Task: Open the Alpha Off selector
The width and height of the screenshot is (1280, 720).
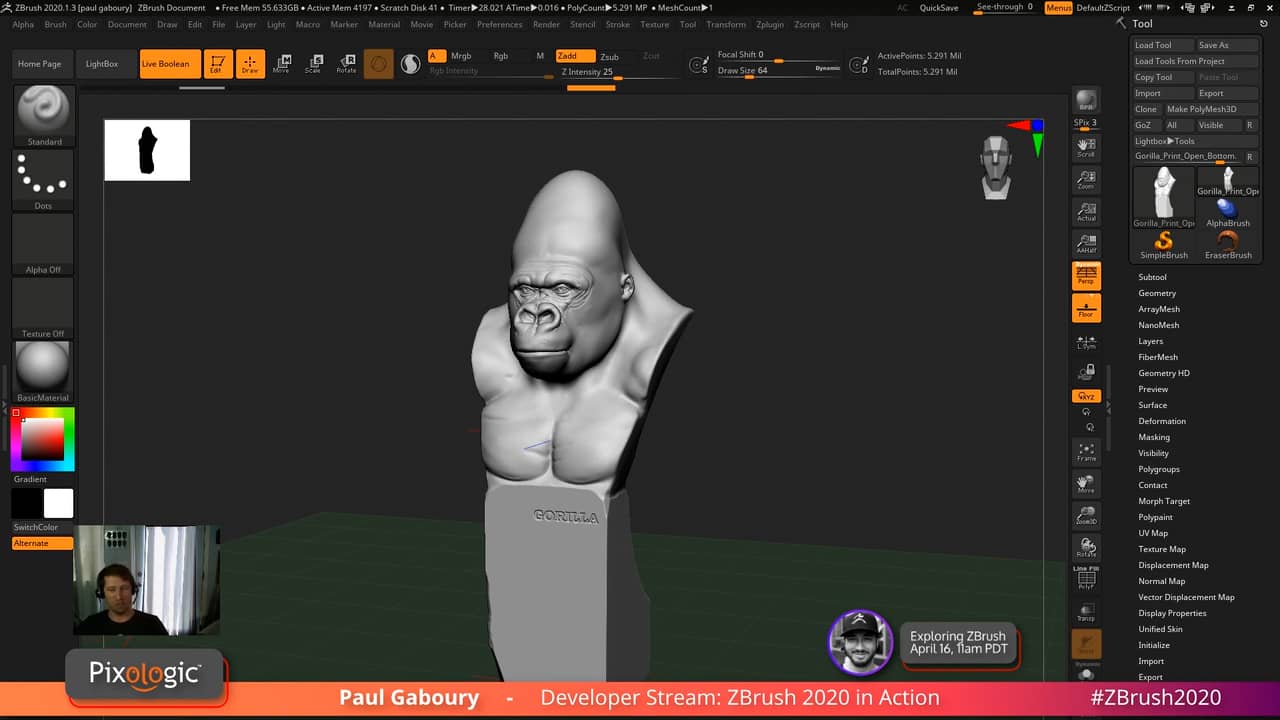Action: (43, 244)
